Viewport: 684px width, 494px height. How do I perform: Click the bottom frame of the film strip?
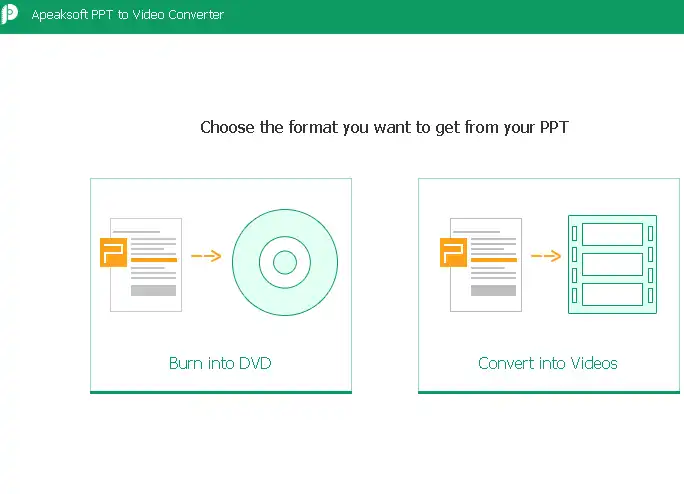(612, 294)
